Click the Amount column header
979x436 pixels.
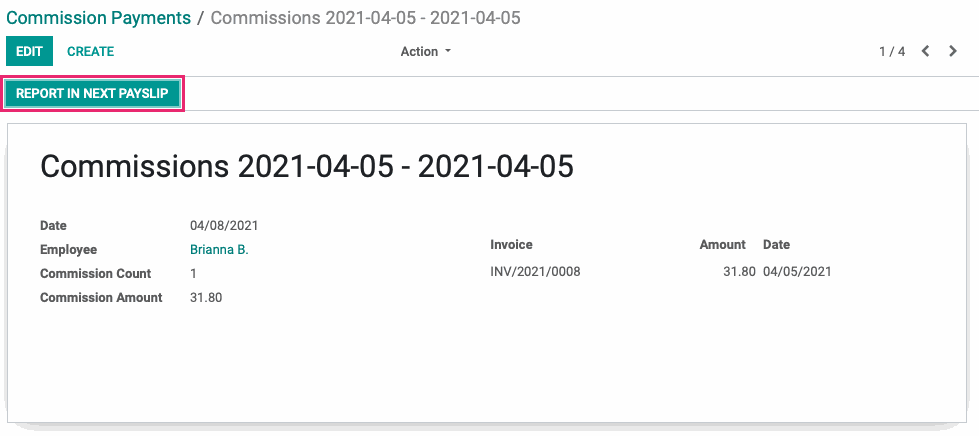[722, 244]
